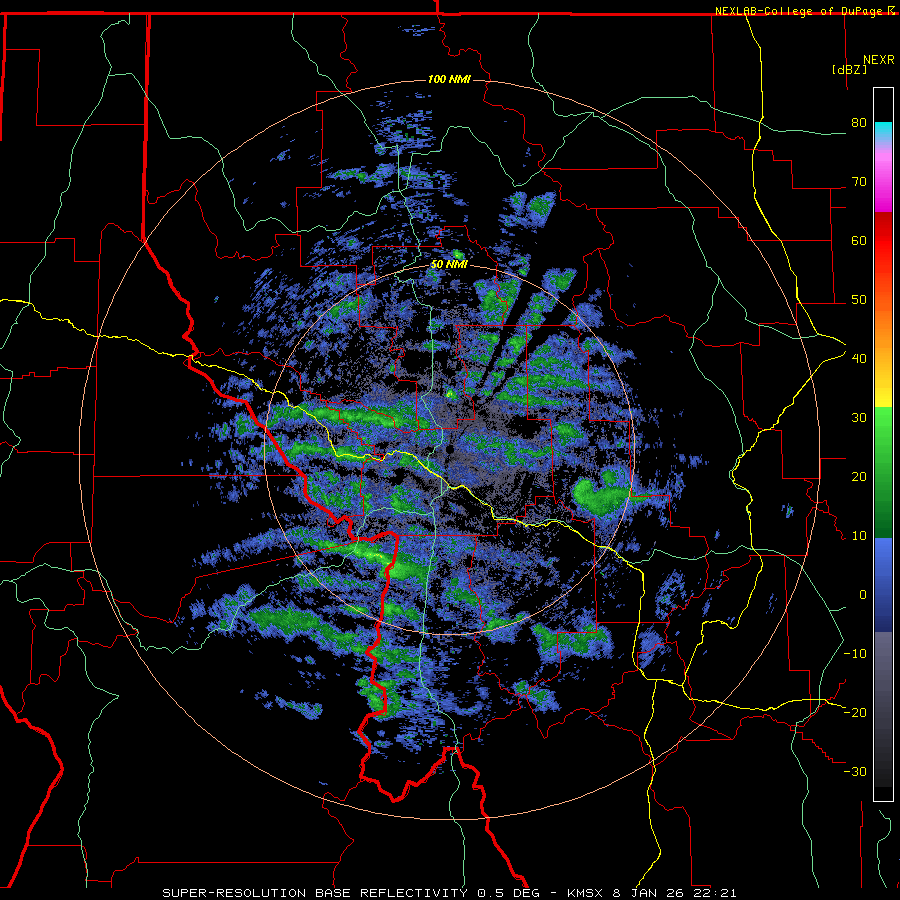Click the 30 dBZ scale value
900x900 pixels.
coord(859,418)
